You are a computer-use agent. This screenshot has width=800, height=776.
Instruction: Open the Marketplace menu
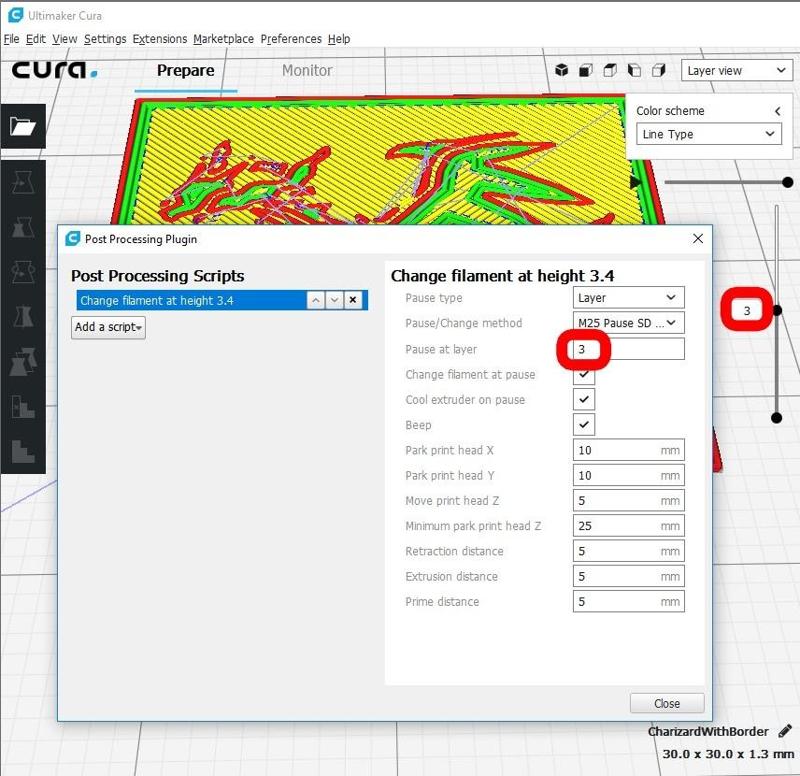click(223, 39)
